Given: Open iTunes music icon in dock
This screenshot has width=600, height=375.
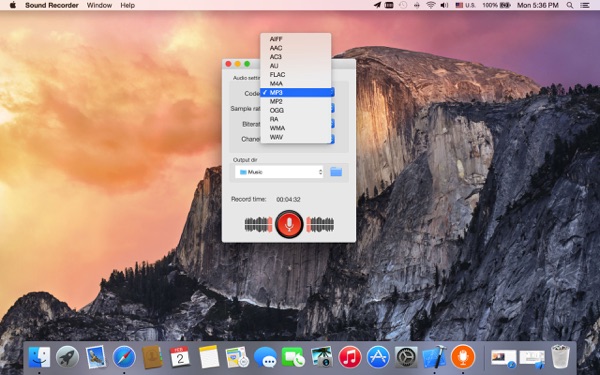Looking at the screenshot, I should point(350,357).
